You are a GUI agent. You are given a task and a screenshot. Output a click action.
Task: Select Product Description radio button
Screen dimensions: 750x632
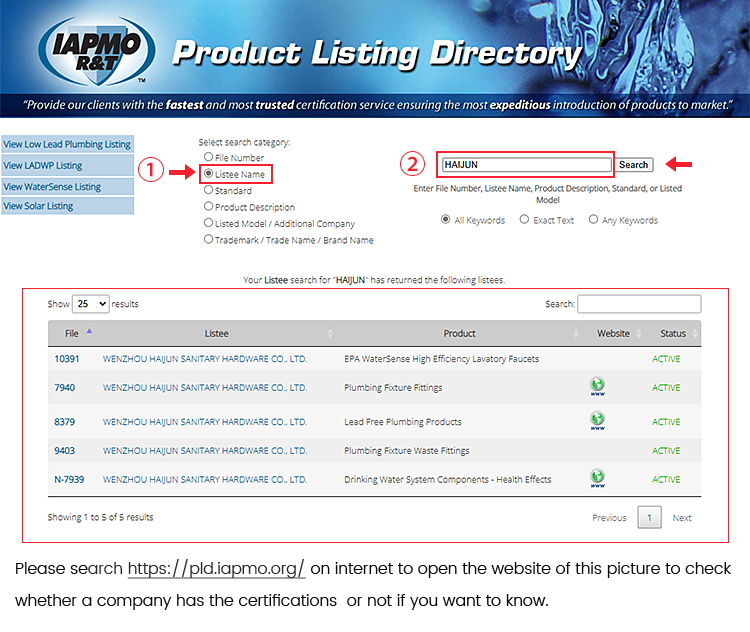(x=208, y=206)
